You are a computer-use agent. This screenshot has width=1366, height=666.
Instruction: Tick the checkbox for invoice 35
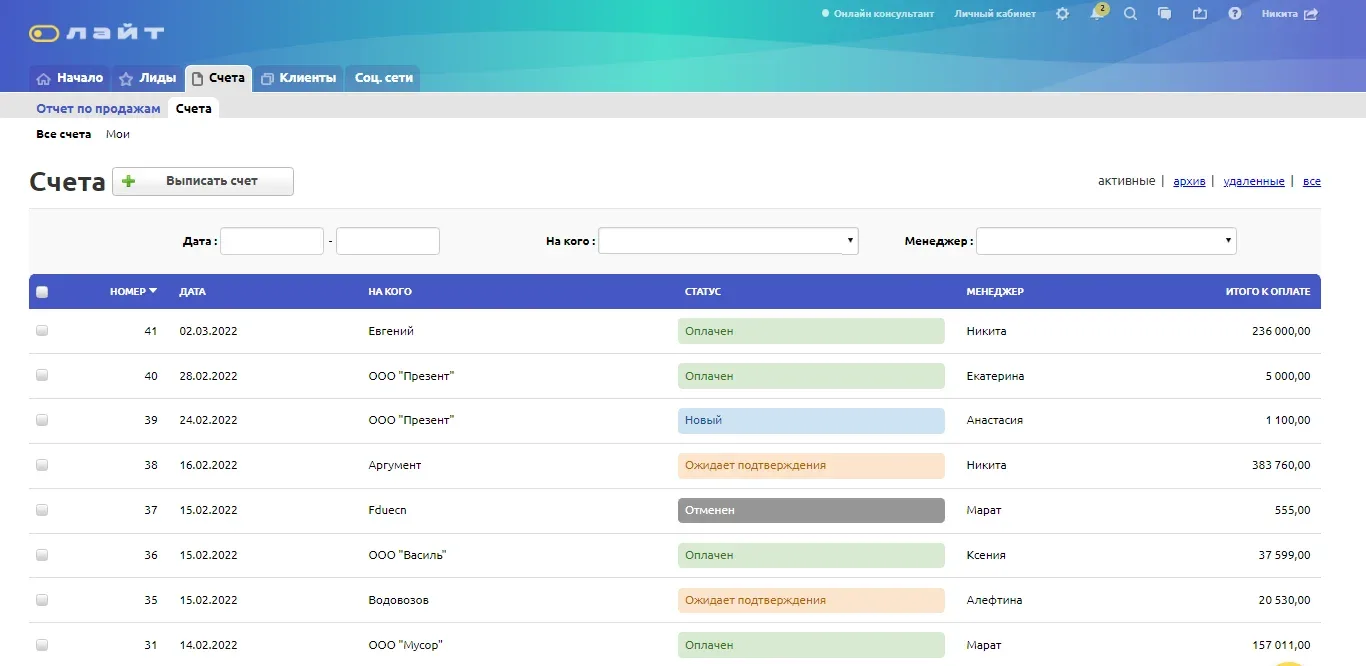[x=42, y=600]
